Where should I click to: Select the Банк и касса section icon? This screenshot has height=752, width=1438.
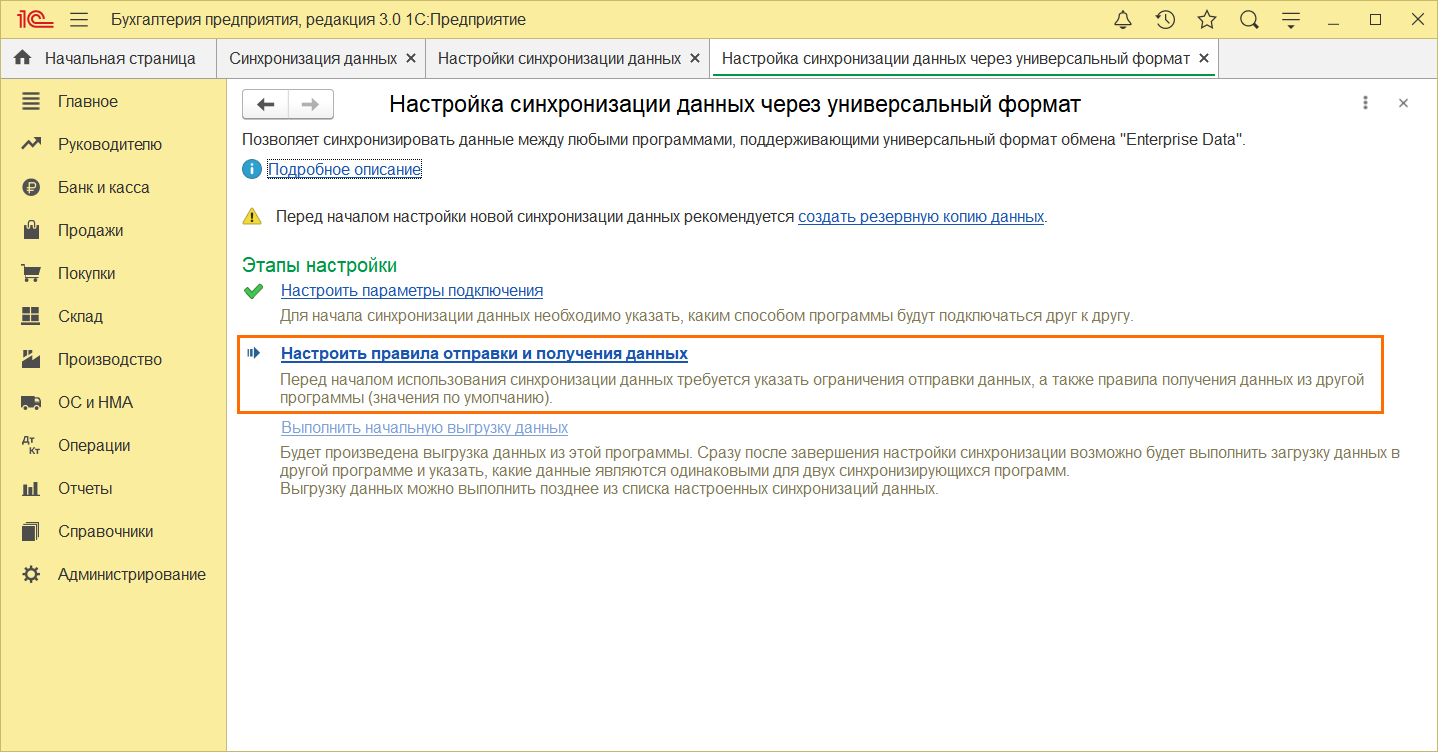(x=31, y=186)
